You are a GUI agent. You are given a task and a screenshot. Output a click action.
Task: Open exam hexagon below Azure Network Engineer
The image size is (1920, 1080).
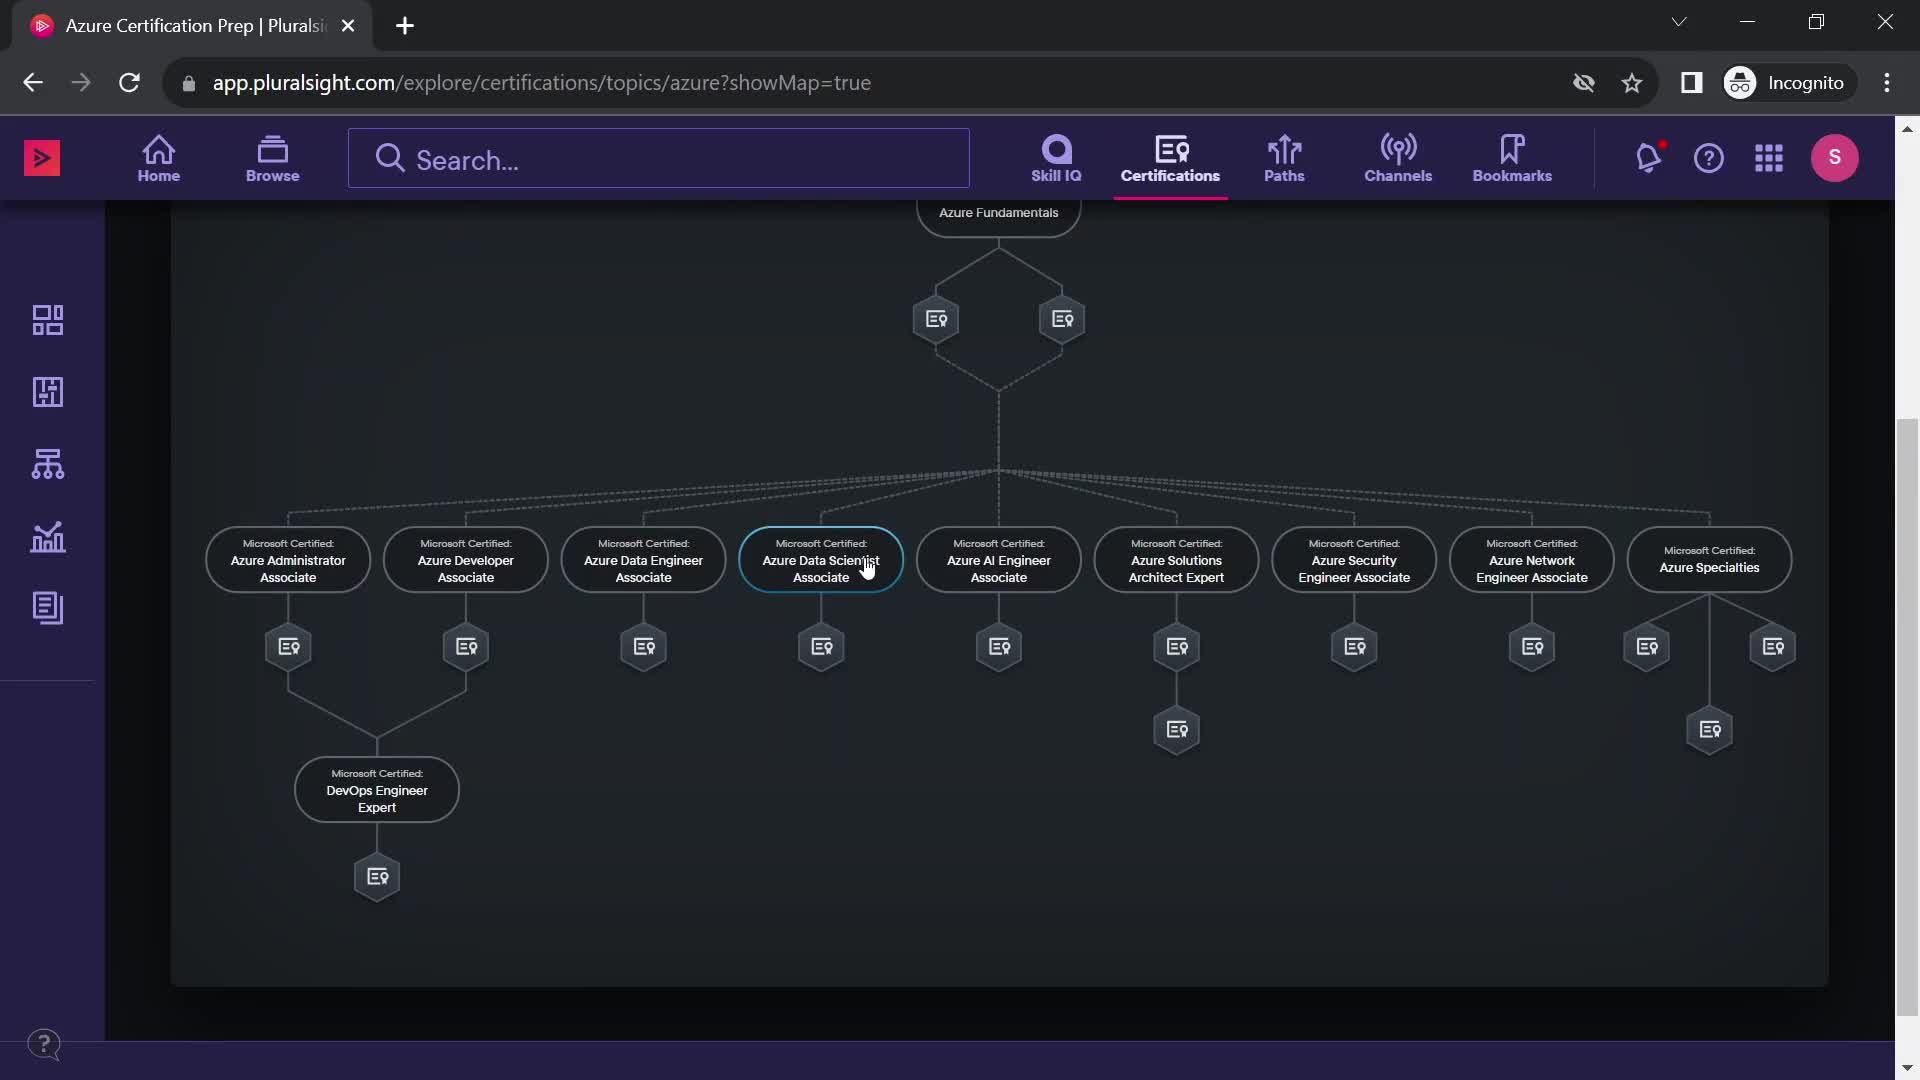tap(1532, 647)
